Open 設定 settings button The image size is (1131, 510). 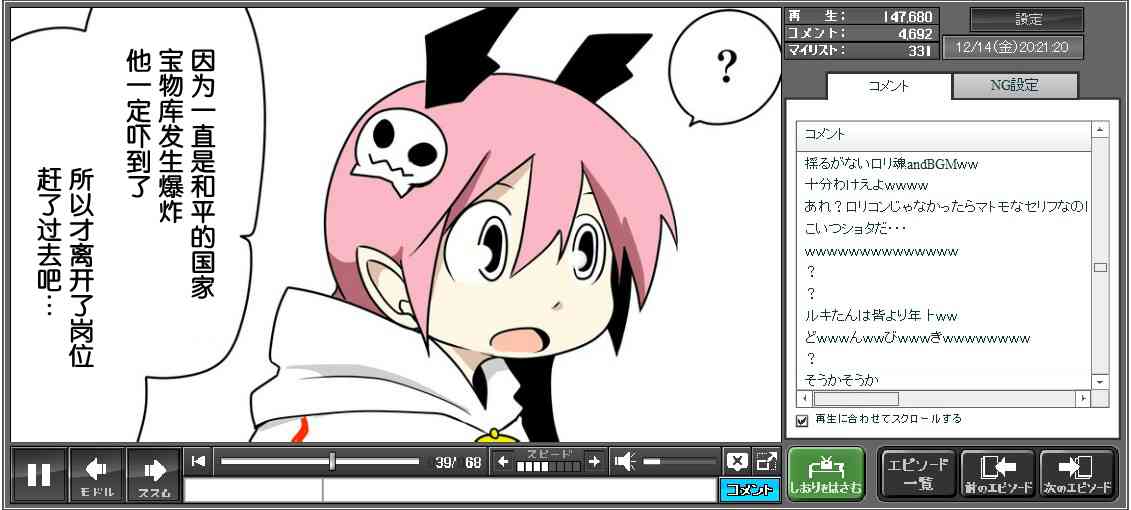point(1027,19)
